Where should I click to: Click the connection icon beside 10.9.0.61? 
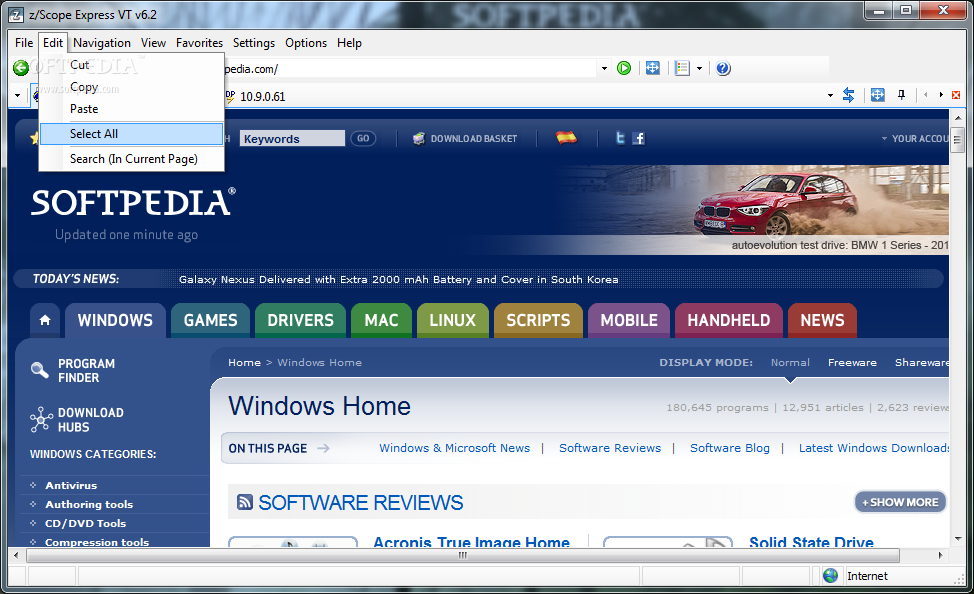point(230,96)
